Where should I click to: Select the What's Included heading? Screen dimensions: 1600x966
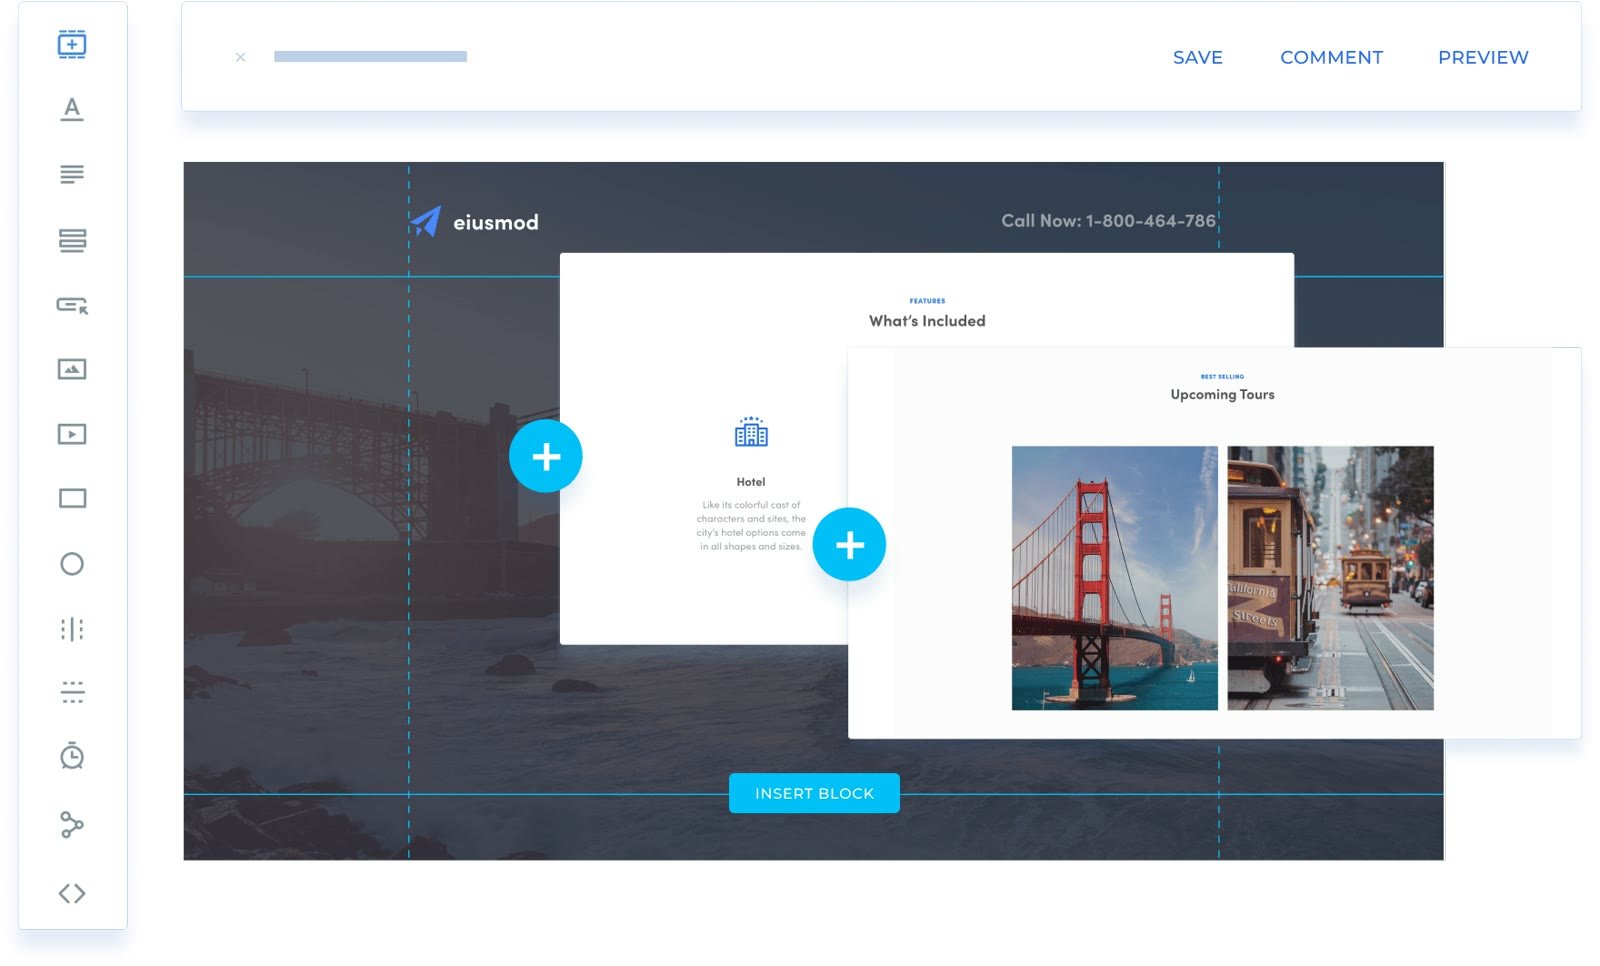pos(927,321)
